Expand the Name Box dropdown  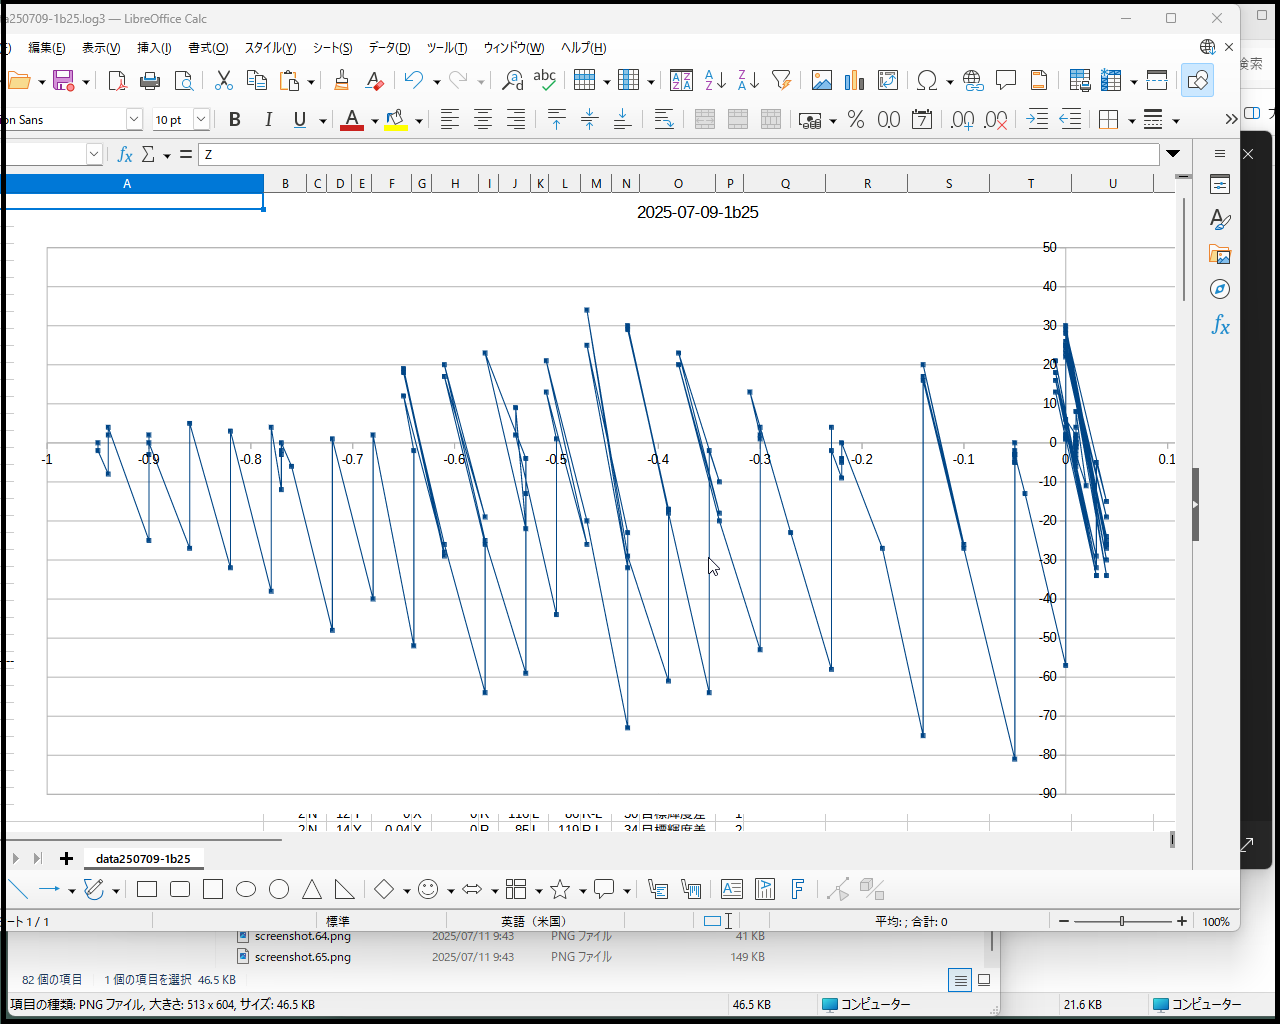(x=94, y=155)
